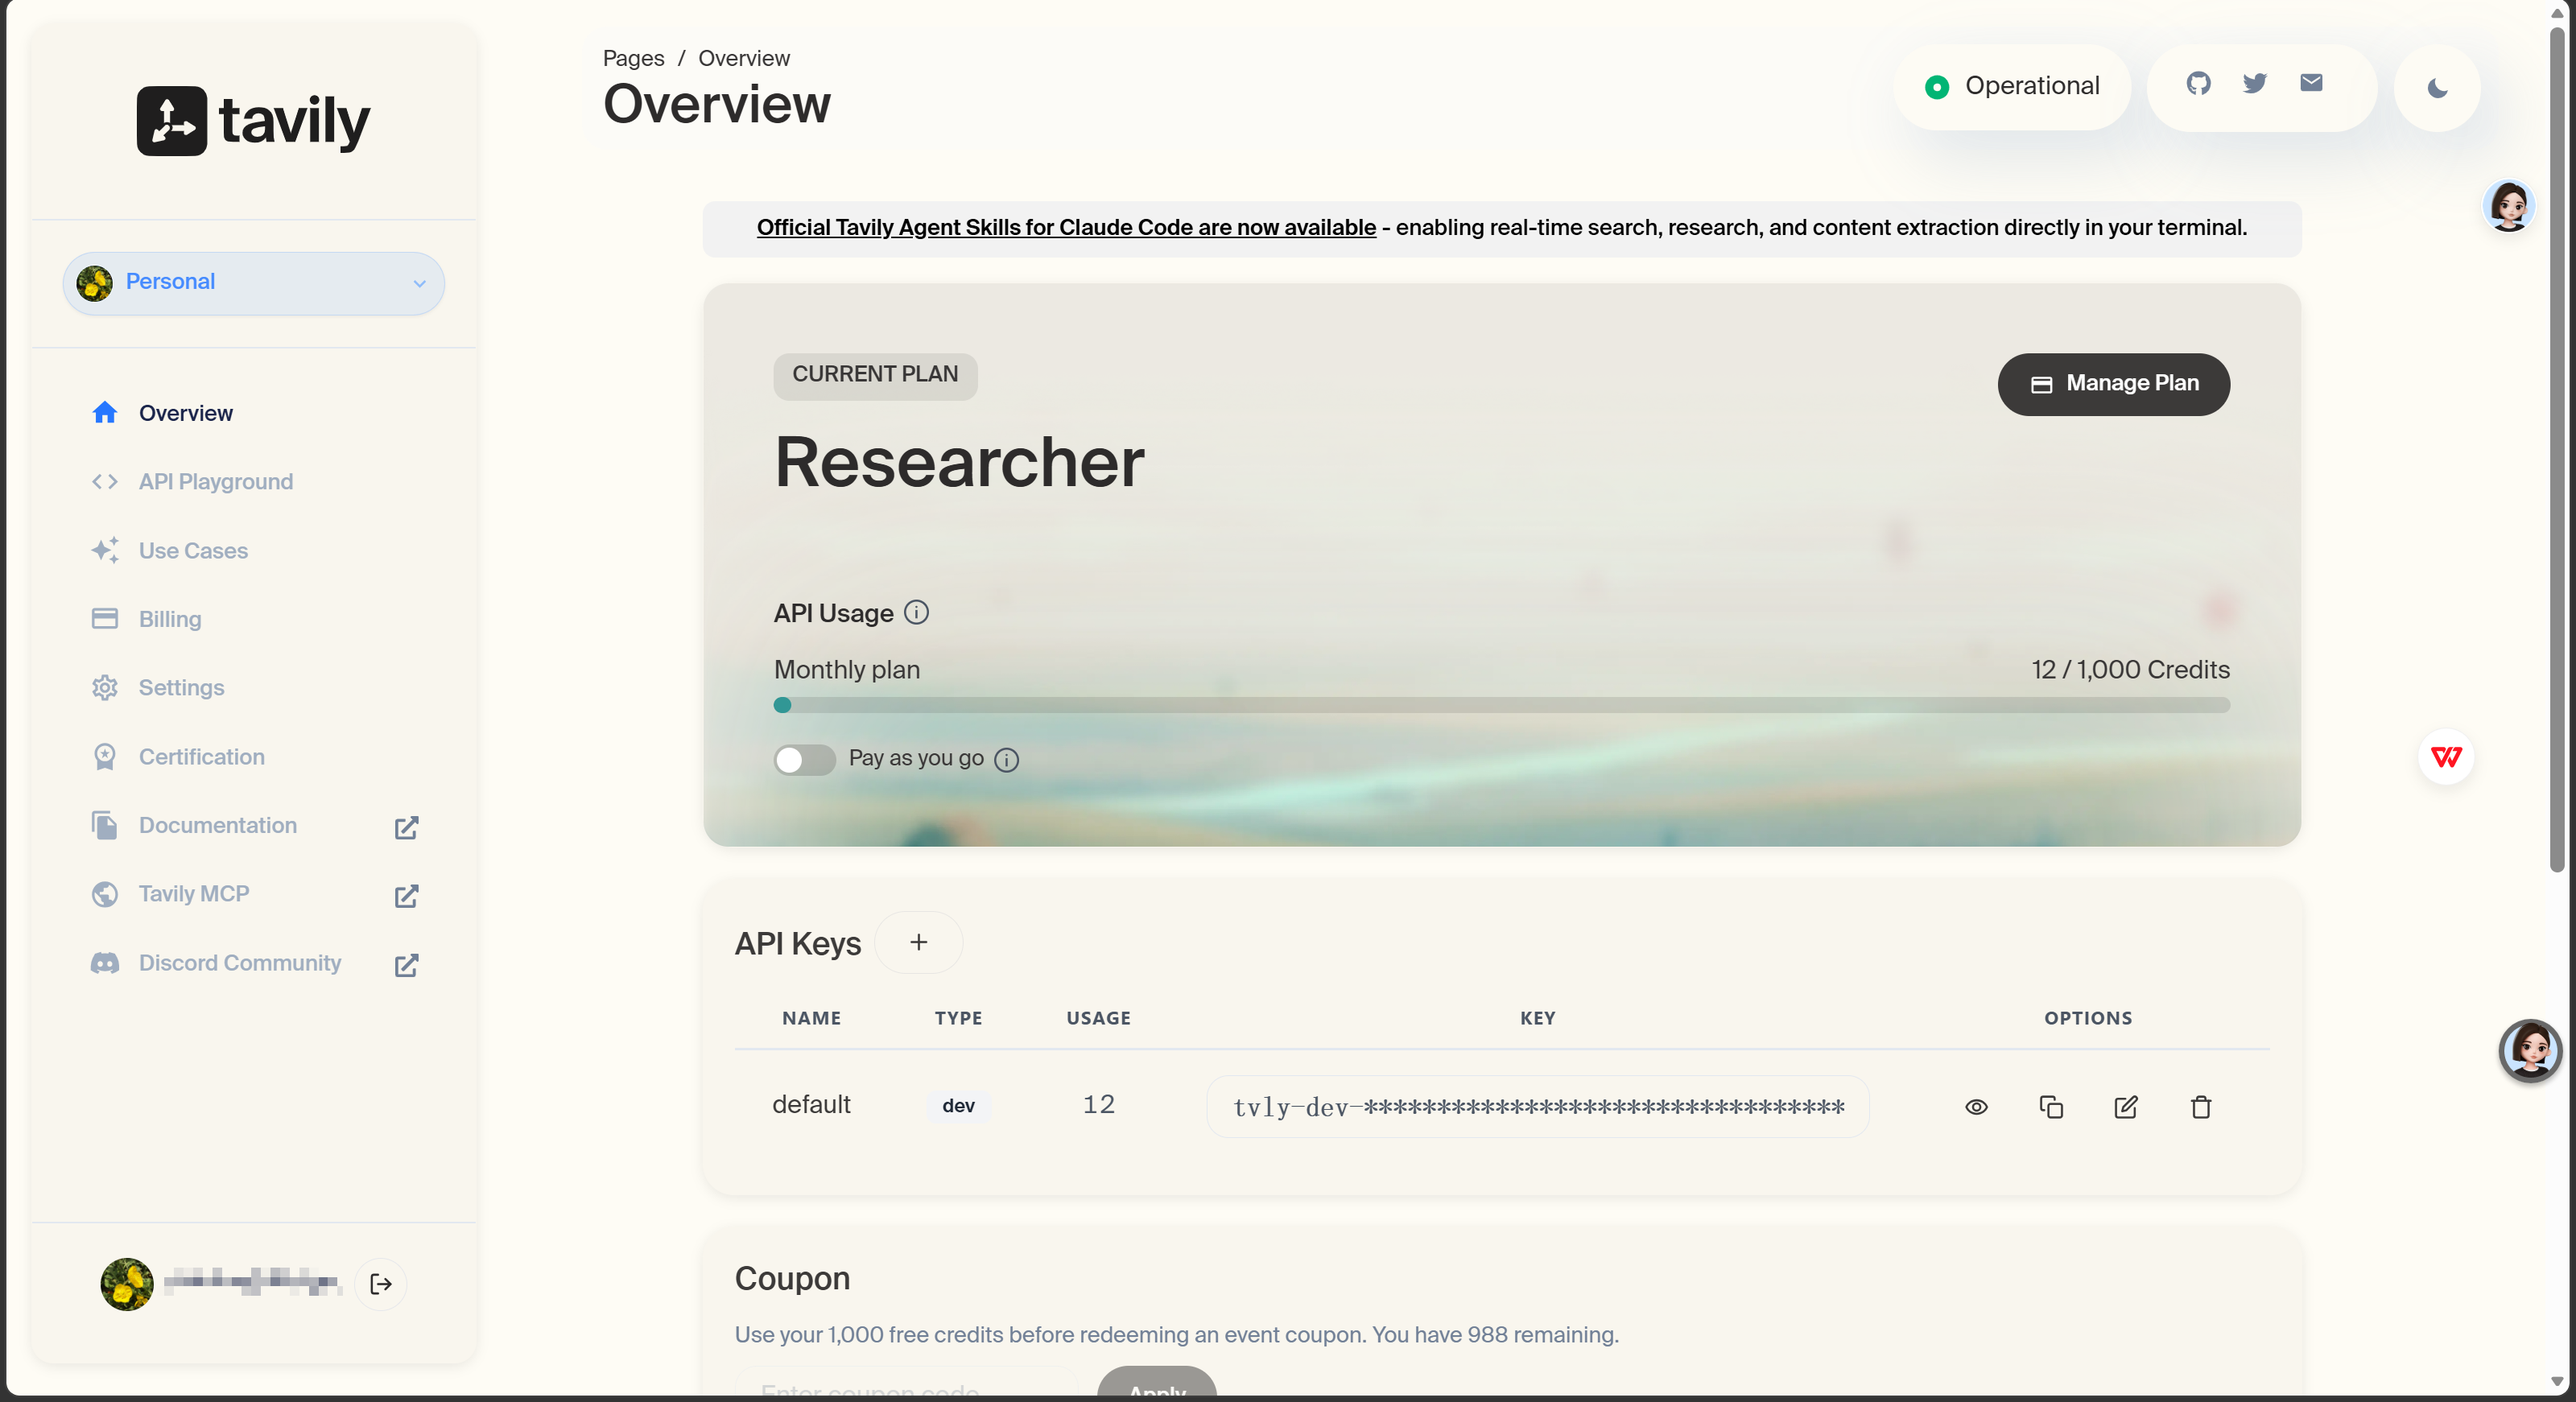The height and width of the screenshot is (1402, 2576).
Task: Add a new API key with plus
Action: [918, 942]
